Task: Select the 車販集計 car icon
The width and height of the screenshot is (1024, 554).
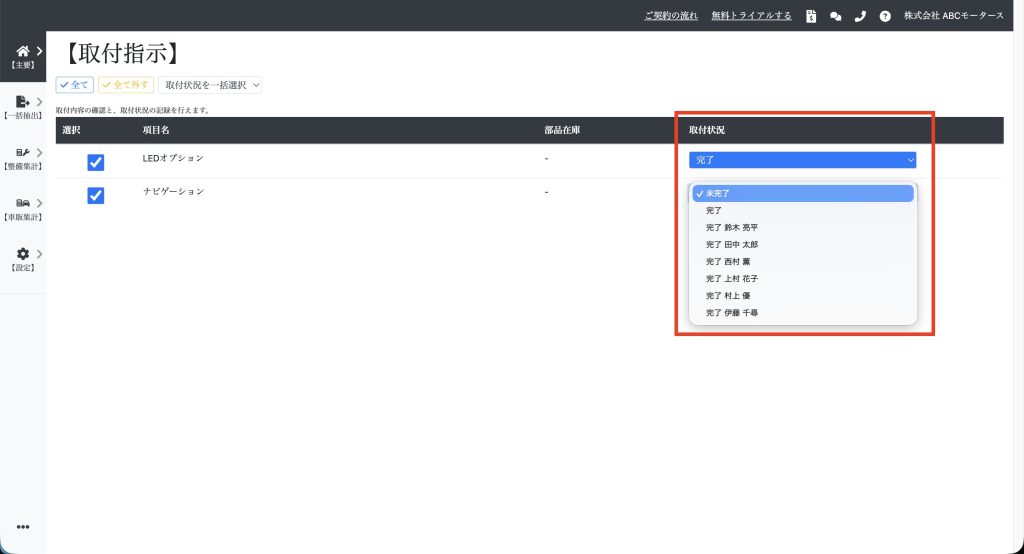Action: (23, 204)
